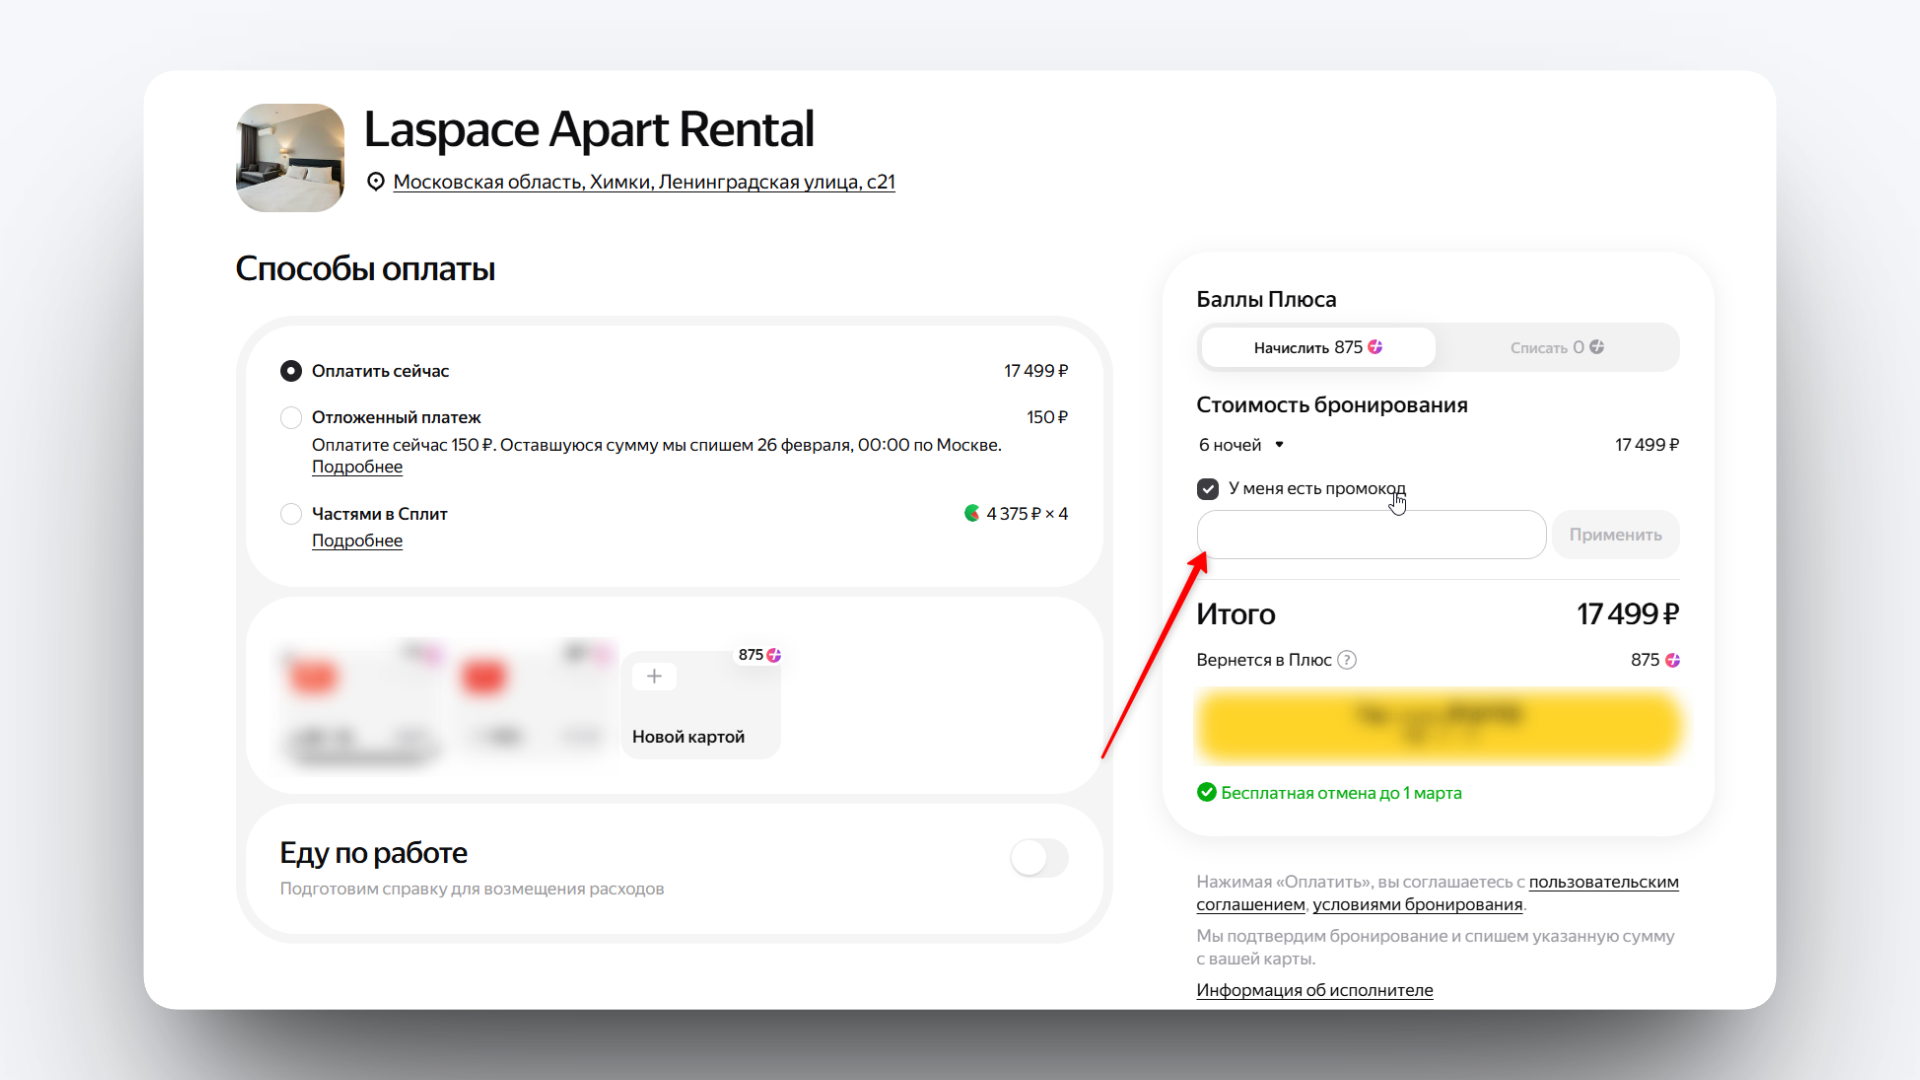
Task: Click the Итого total 17 499 ₽ amount
Action: click(x=1628, y=614)
